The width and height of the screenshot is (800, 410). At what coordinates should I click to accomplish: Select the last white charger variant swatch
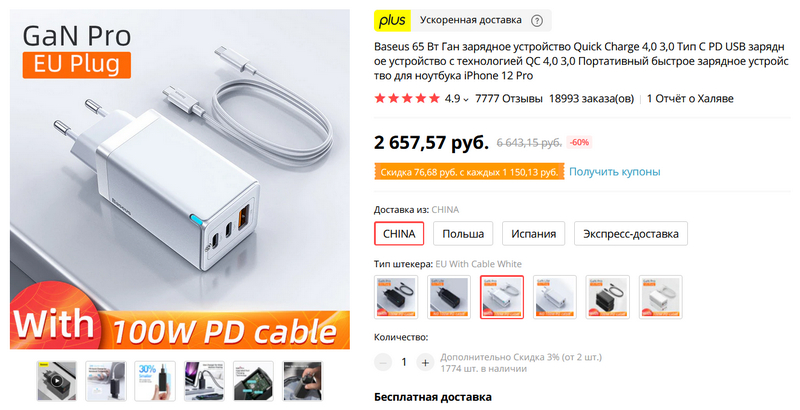(x=661, y=297)
